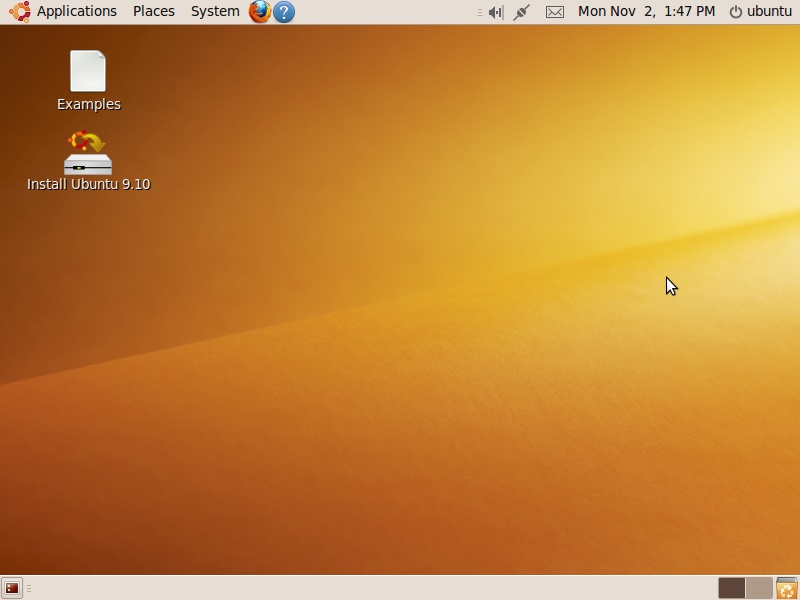Open the System menu
The width and height of the screenshot is (800, 600).
click(x=214, y=11)
